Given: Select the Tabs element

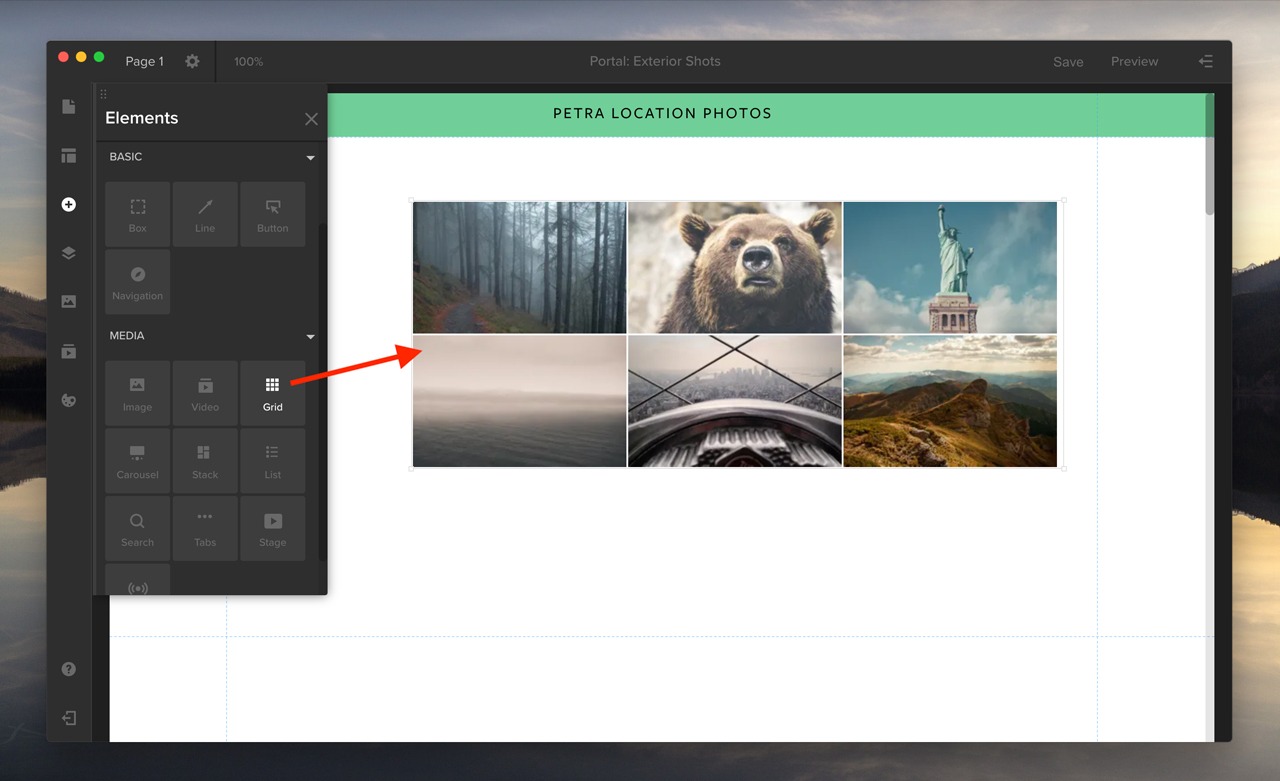Looking at the screenshot, I should 205,528.
